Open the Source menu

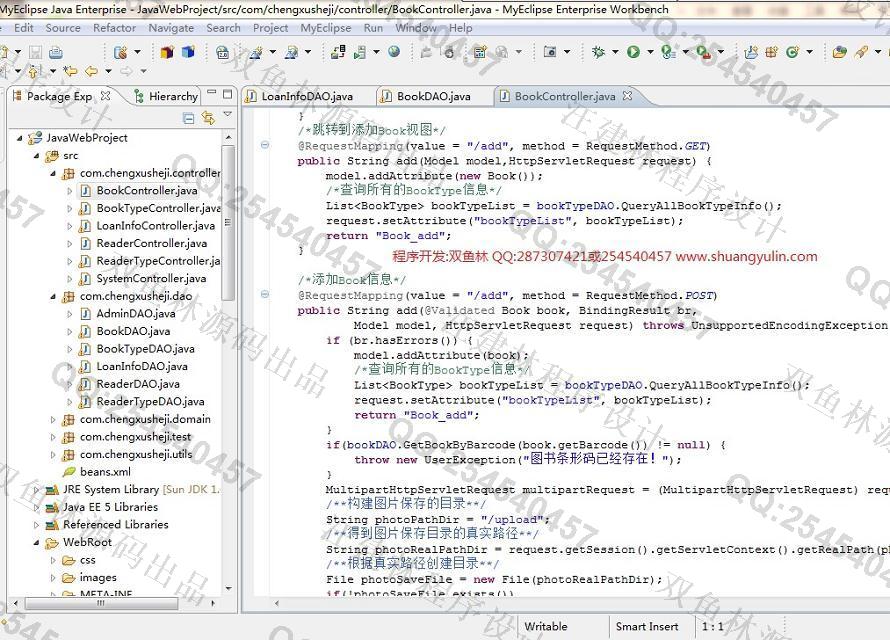63,28
